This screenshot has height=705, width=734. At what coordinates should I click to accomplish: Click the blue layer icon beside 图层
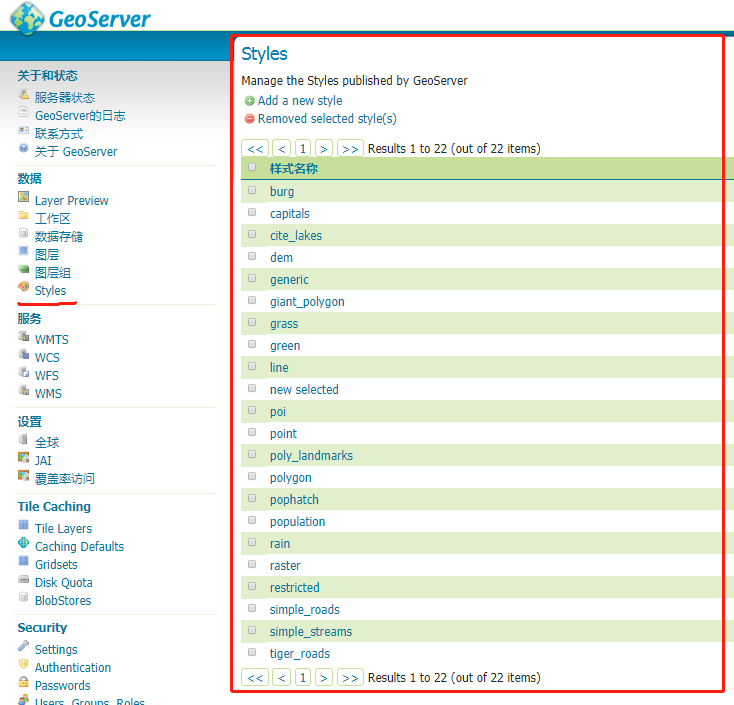[x=23, y=250]
